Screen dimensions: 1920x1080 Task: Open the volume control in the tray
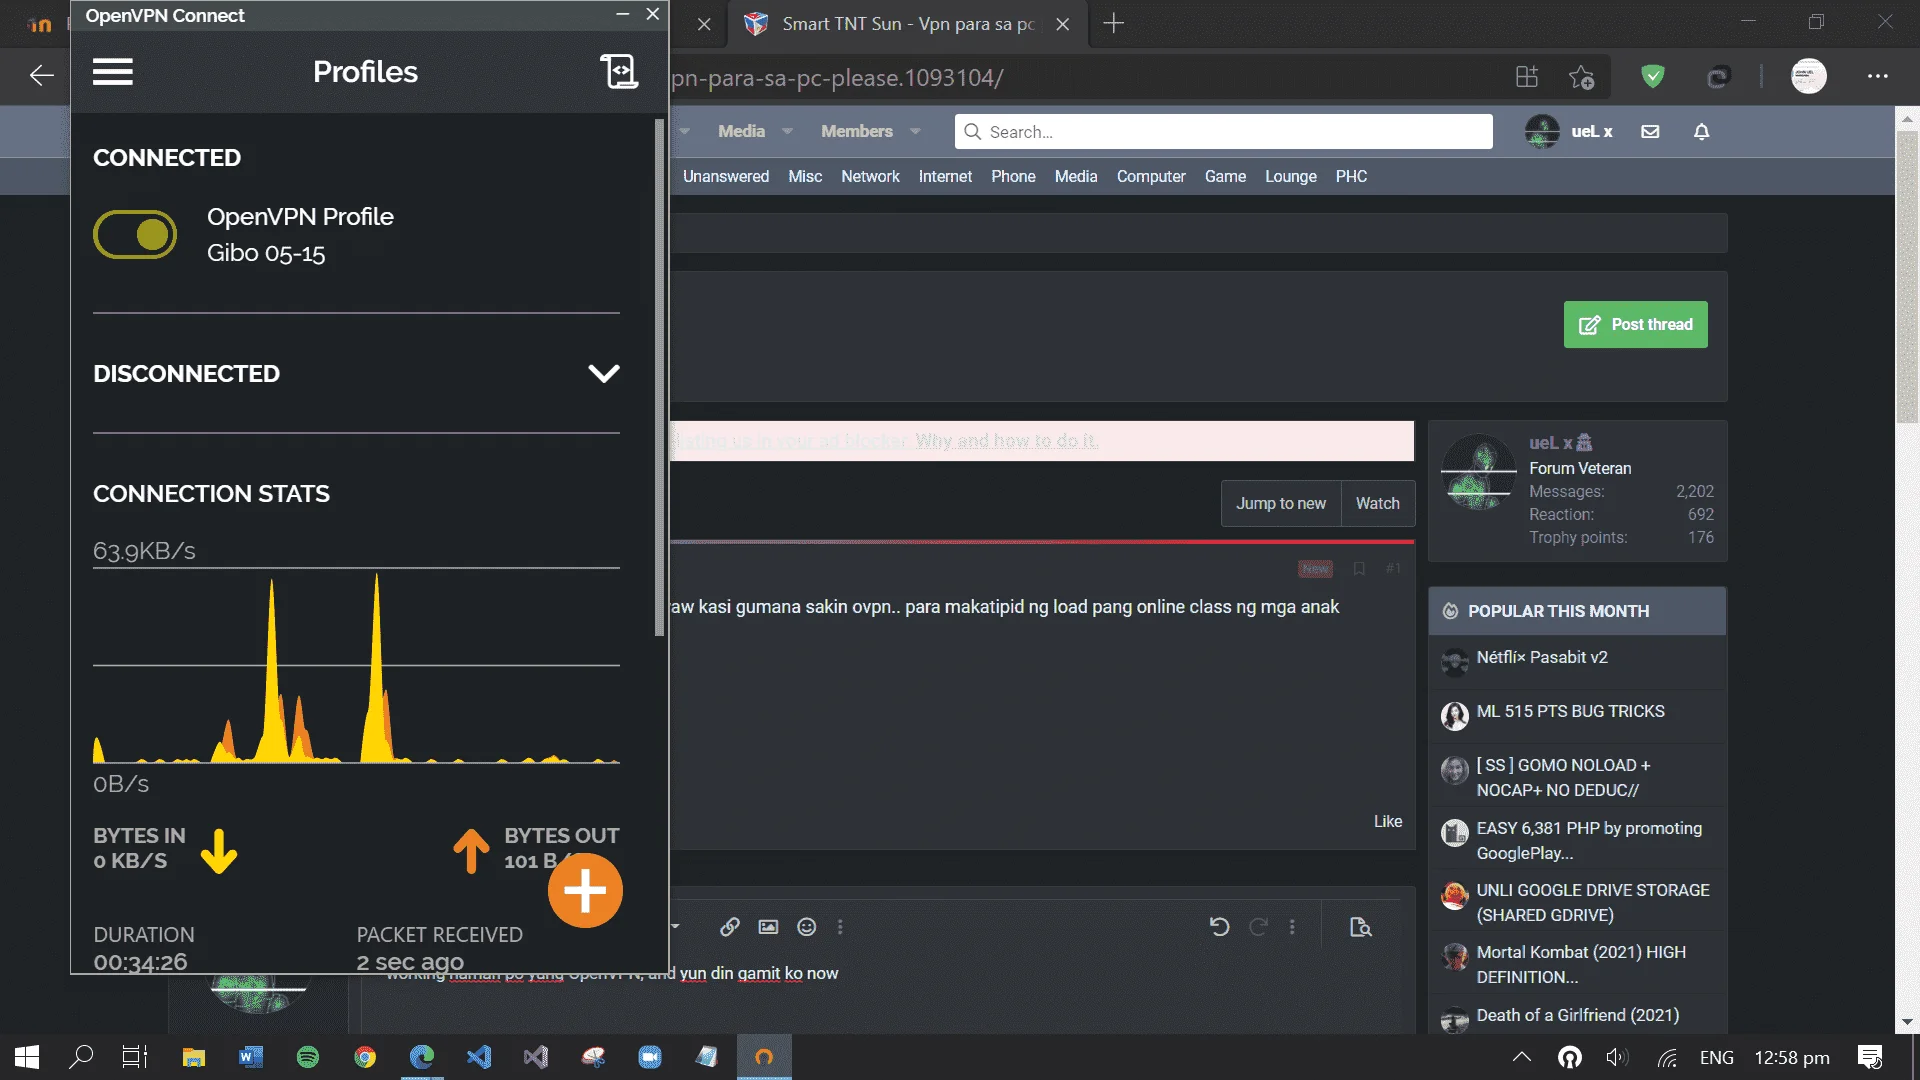[1617, 1057]
